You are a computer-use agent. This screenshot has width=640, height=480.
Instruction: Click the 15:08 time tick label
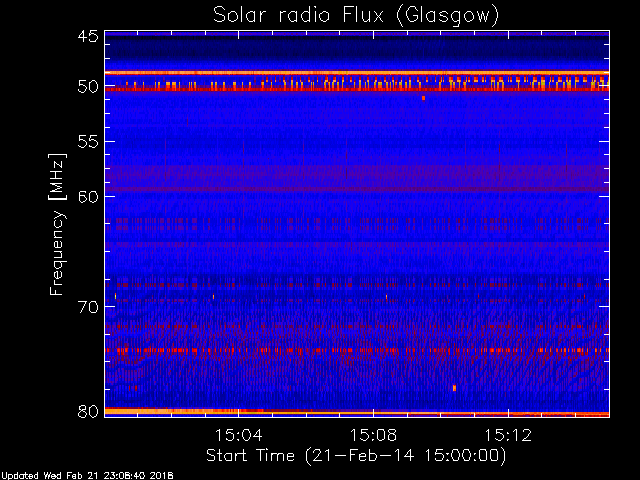373,435
